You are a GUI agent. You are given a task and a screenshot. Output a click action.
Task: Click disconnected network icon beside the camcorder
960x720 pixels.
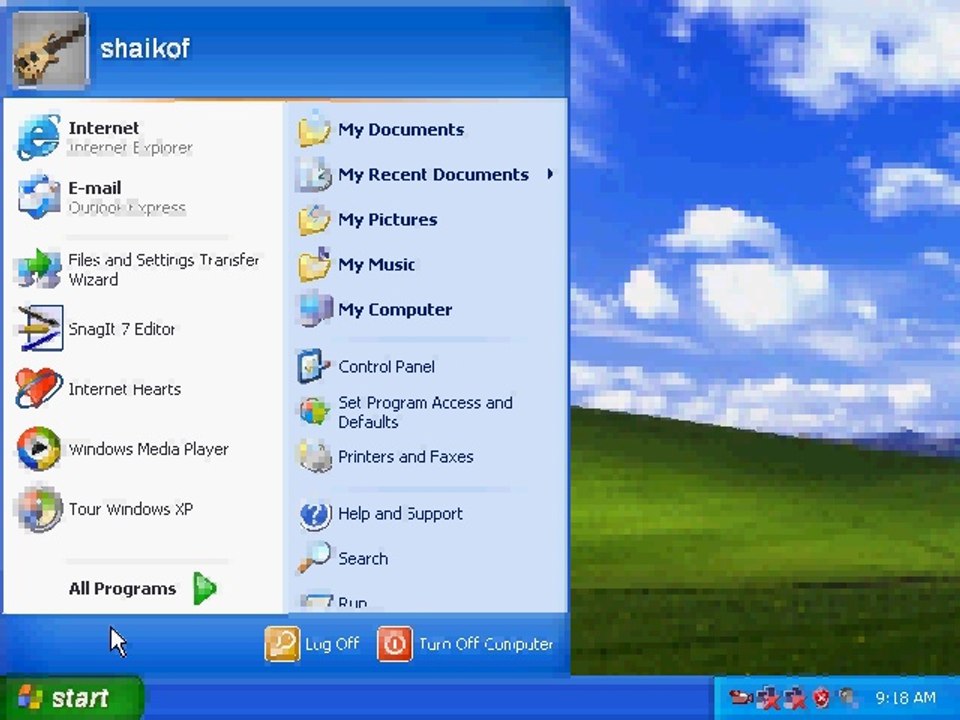pos(769,697)
